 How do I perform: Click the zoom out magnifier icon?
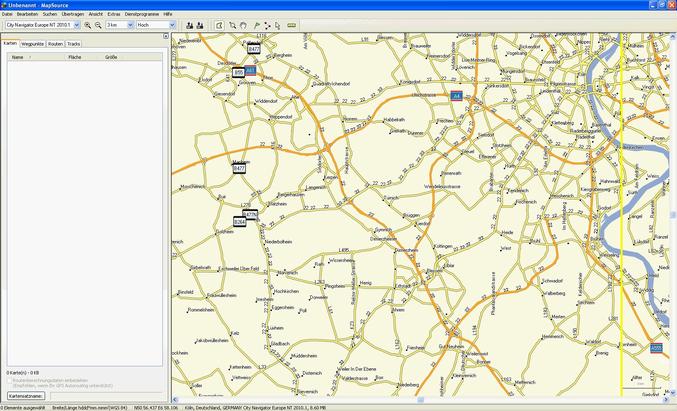click(x=97, y=25)
